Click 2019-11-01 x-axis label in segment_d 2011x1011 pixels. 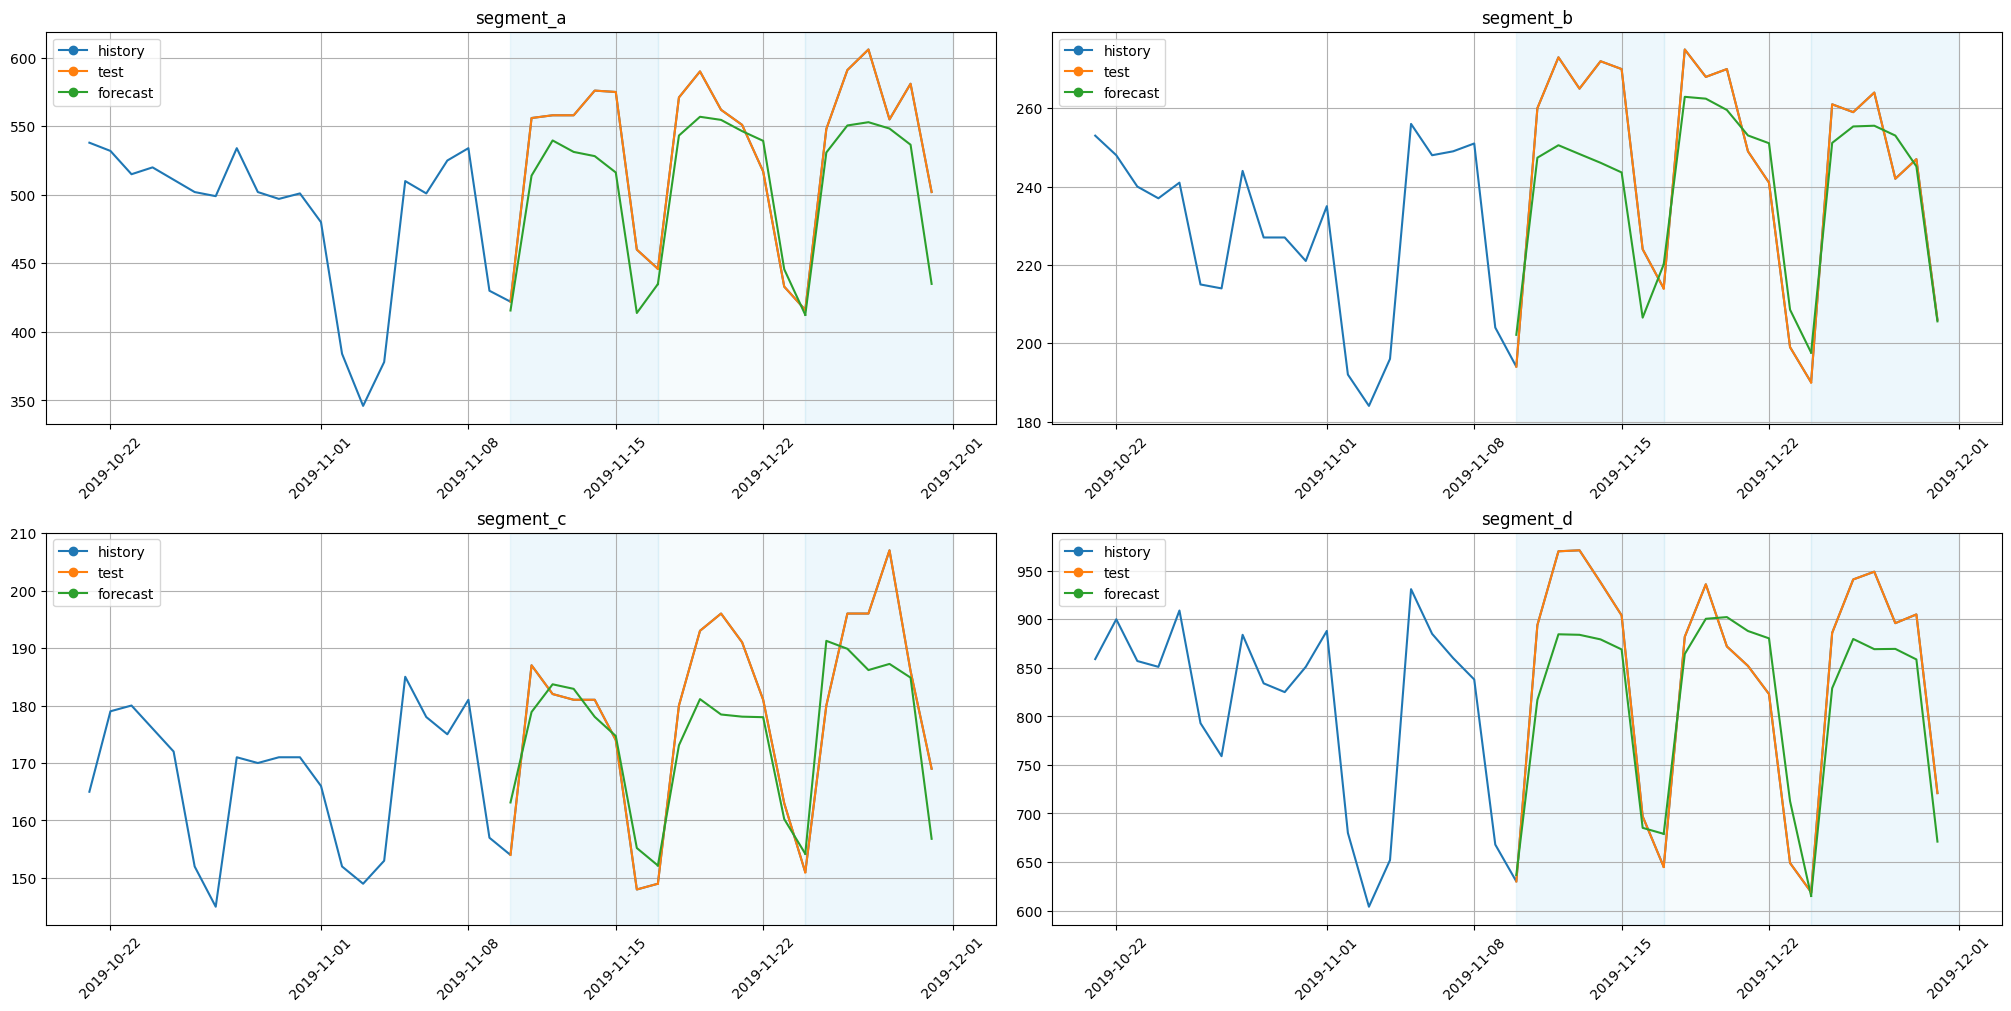[1325, 970]
